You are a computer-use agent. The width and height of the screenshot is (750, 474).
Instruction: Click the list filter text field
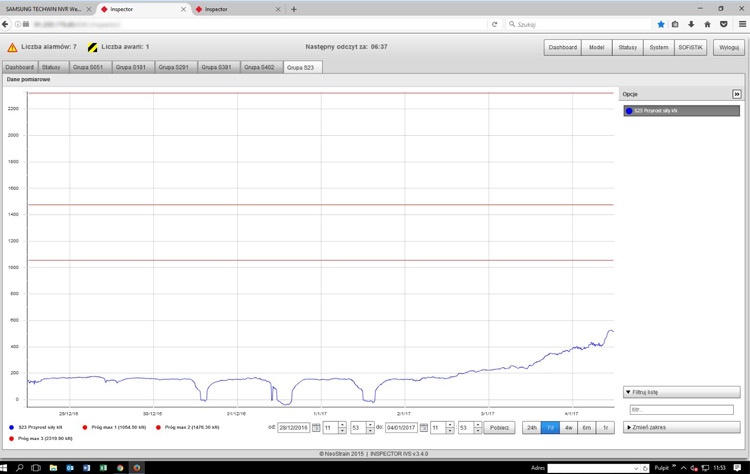680,410
